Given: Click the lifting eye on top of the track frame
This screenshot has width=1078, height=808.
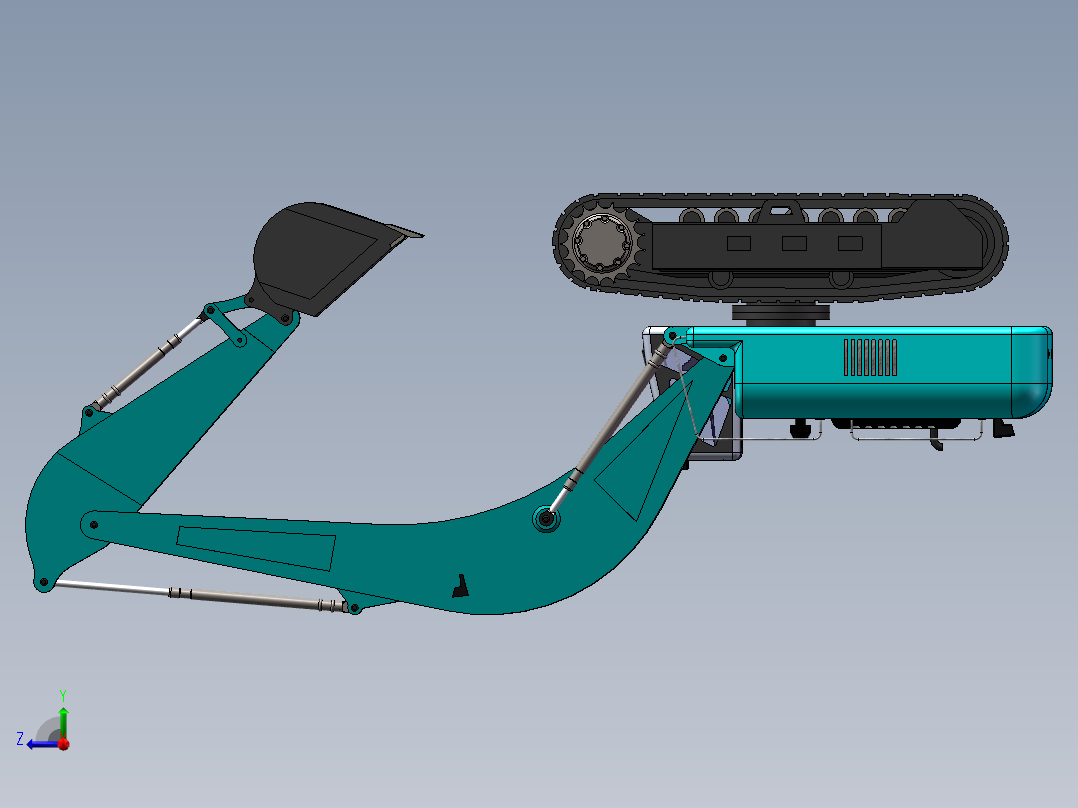Looking at the screenshot, I should click(x=782, y=209).
